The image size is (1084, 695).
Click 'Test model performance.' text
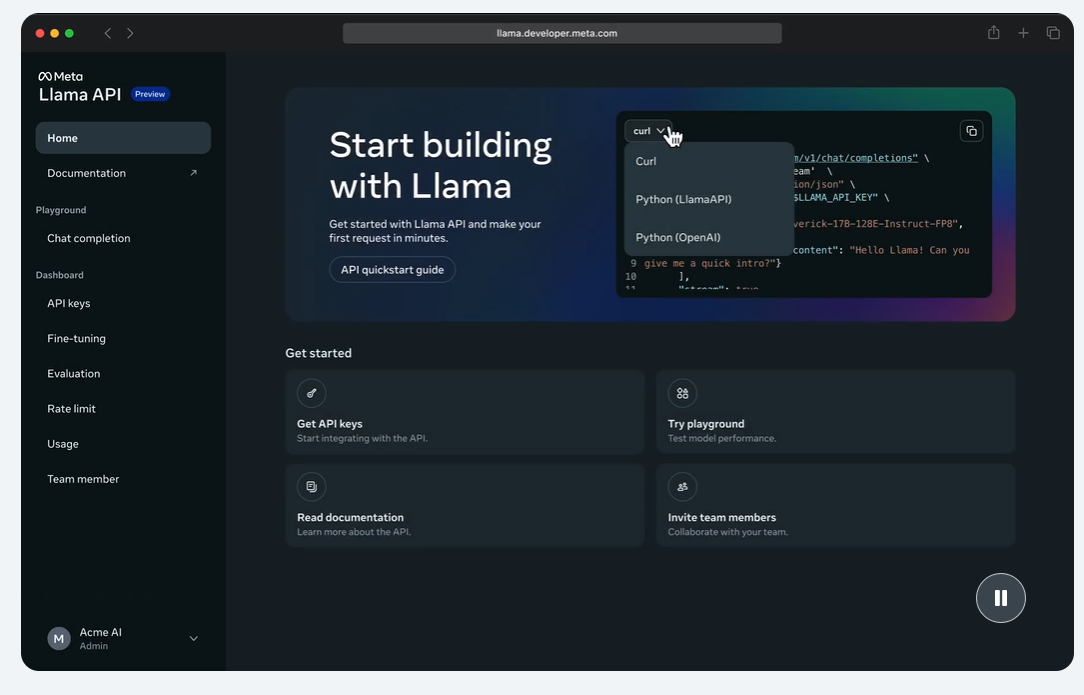722,438
